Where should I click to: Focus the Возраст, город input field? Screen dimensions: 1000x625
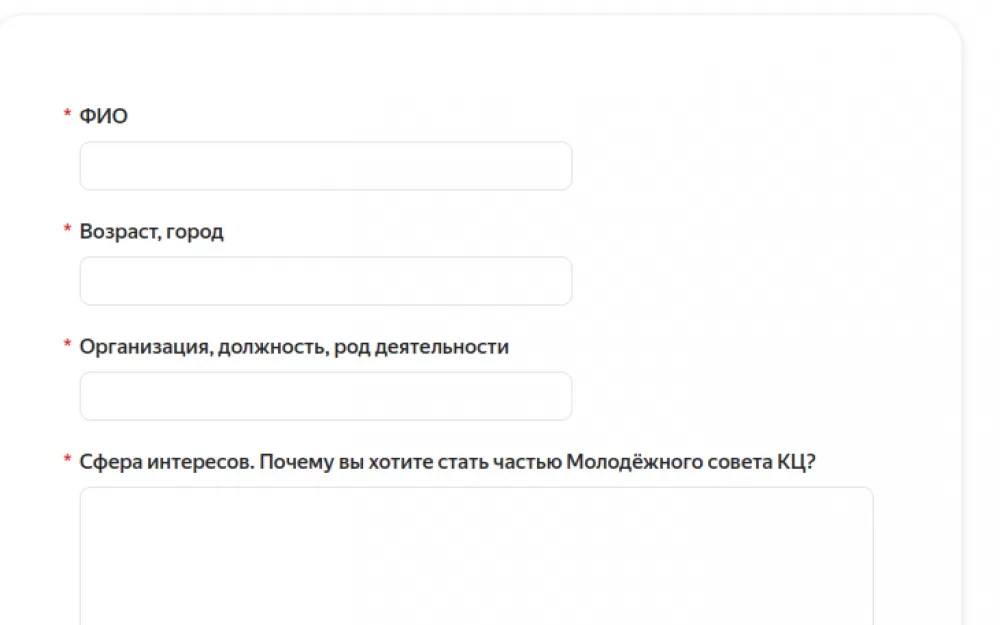(x=326, y=281)
